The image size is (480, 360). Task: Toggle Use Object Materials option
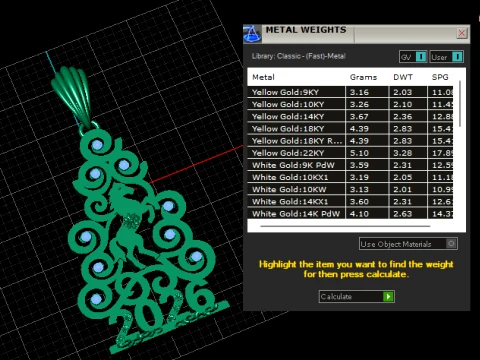pyautogui.click(x=408, y=244)
